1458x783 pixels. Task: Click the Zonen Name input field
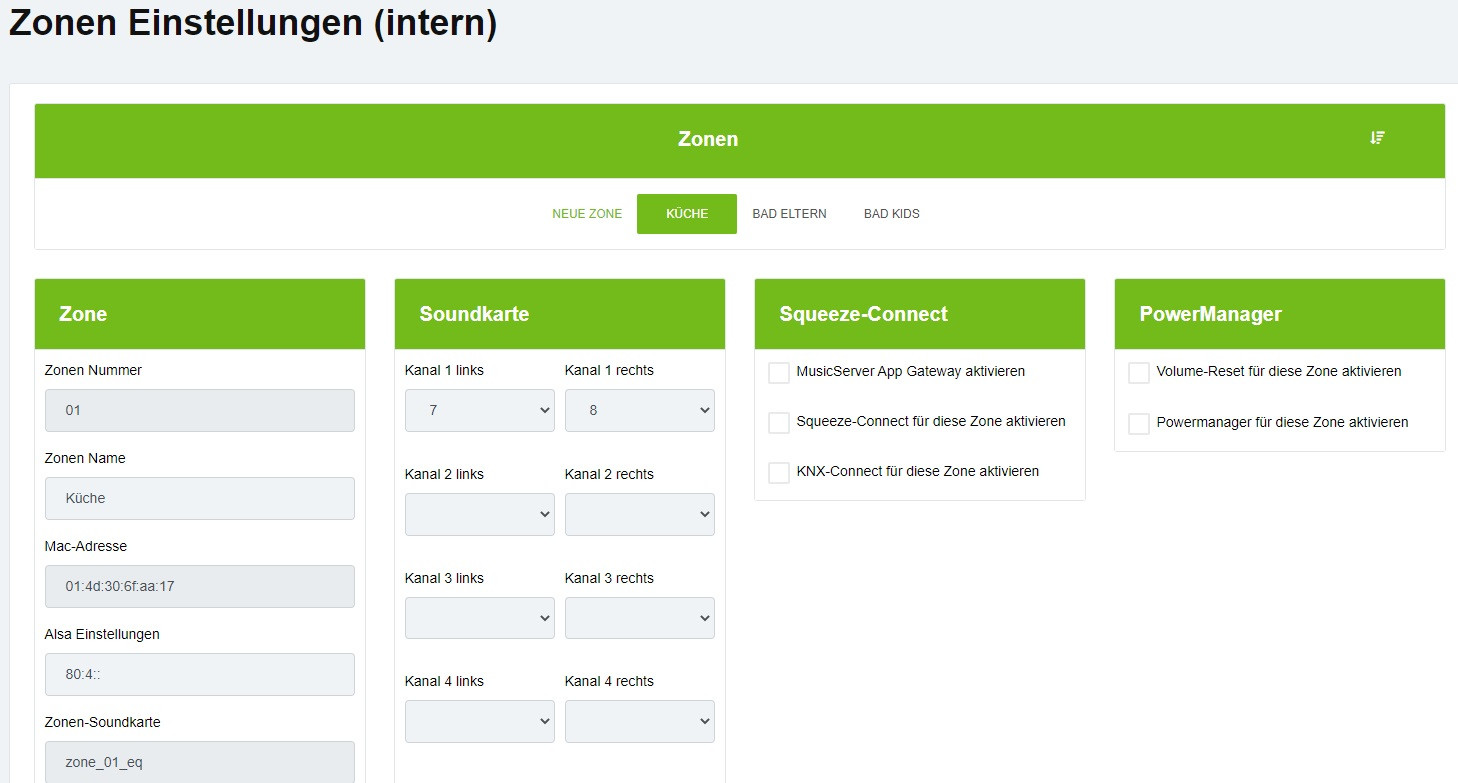[200, 498]
